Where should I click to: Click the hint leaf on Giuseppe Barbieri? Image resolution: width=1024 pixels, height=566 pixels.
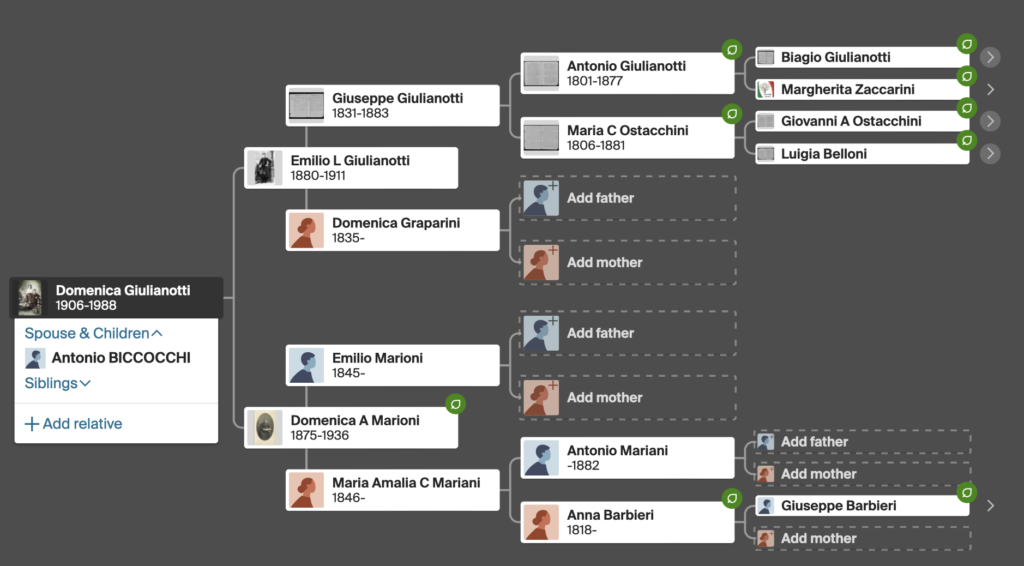[x=967, y=493]
